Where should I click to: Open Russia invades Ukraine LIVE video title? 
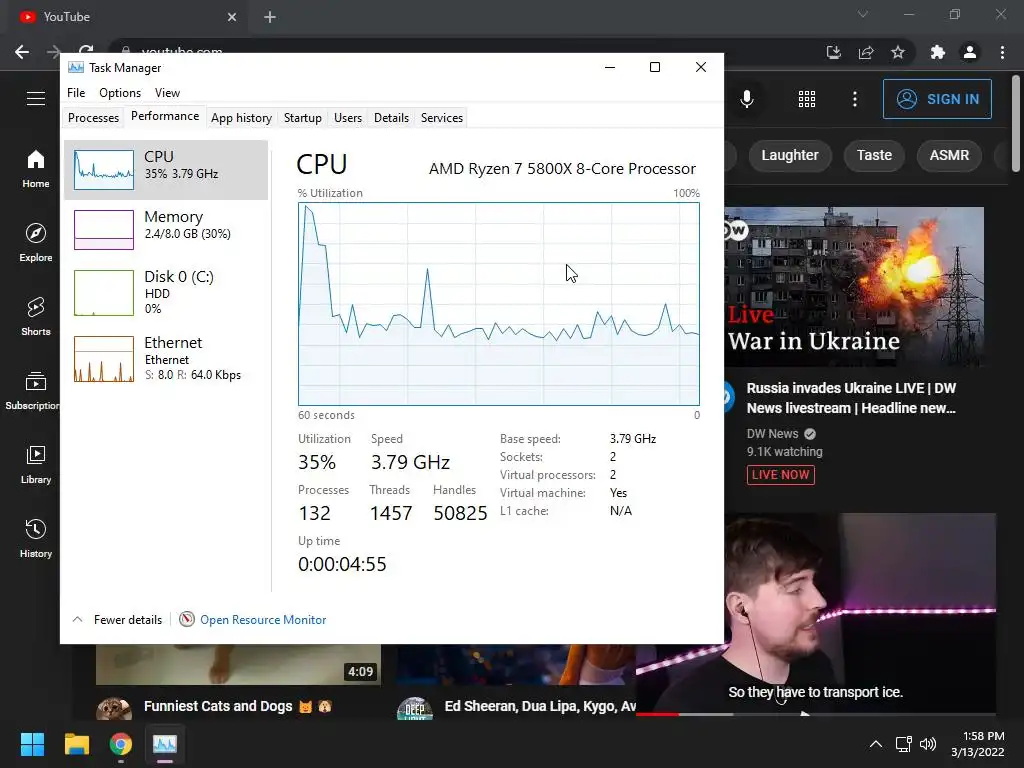point(851,398)
